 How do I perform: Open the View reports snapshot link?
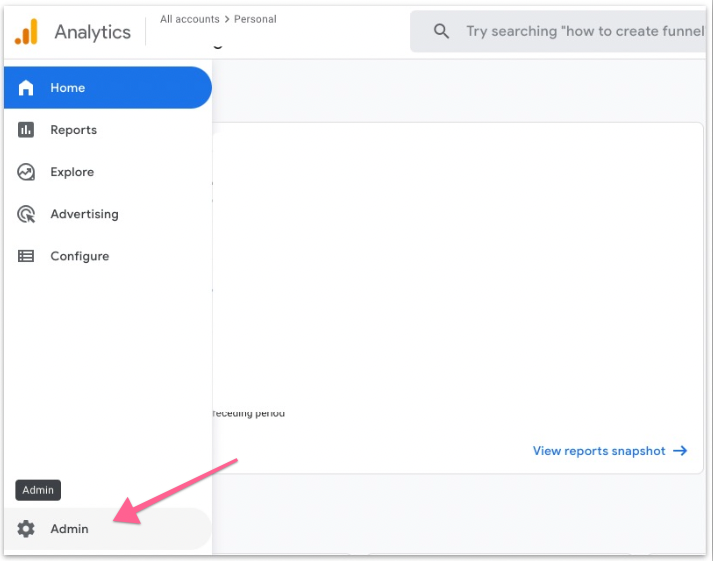(x=598, y=451)
